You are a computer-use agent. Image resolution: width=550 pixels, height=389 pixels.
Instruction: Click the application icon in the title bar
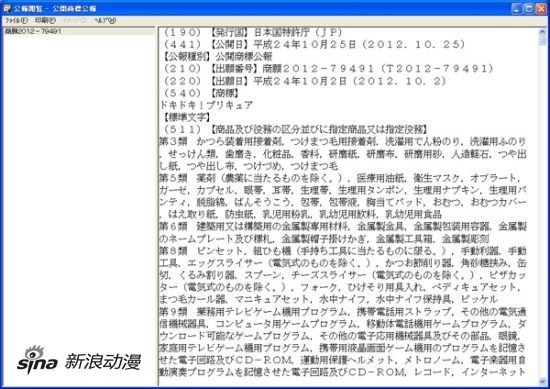coord(7,8)
